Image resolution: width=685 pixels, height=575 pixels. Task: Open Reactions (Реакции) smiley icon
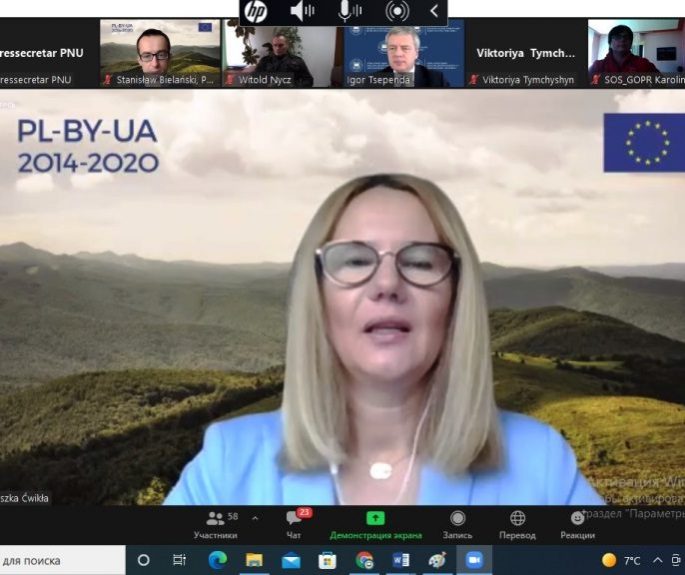pyautogui.click(x=577, y=524)
